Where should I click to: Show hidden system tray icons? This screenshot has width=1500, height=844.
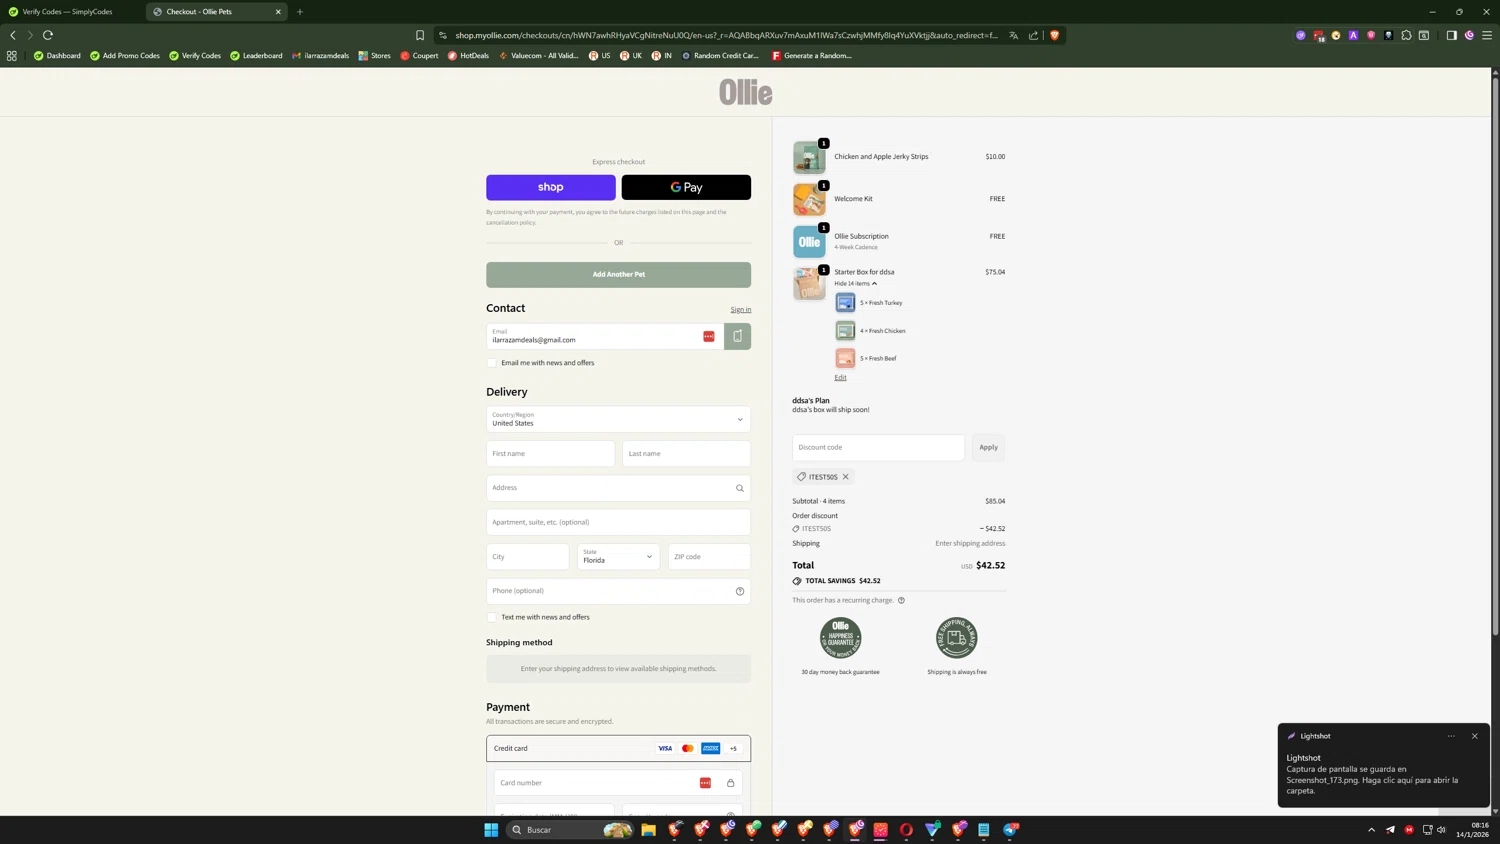1372,830
